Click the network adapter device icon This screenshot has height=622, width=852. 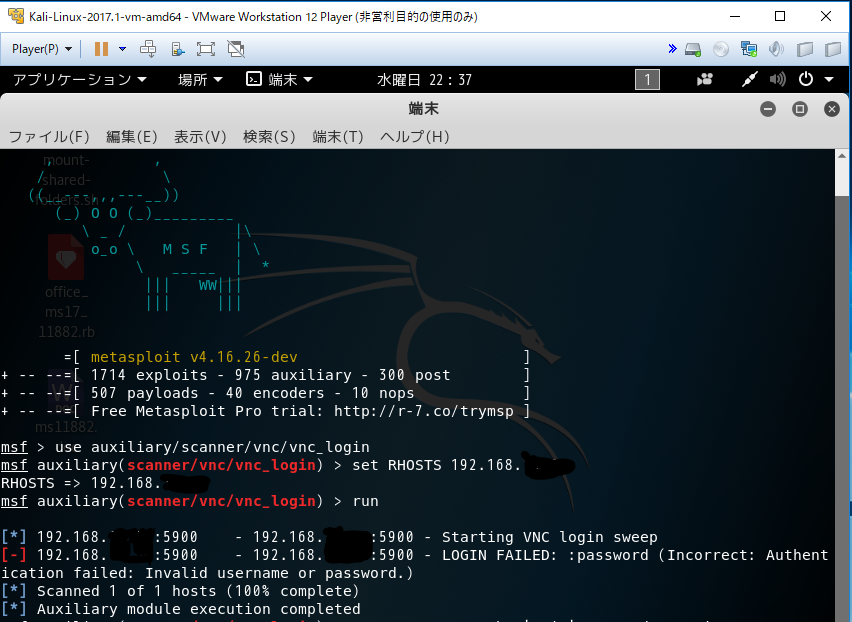click(749, 49)
